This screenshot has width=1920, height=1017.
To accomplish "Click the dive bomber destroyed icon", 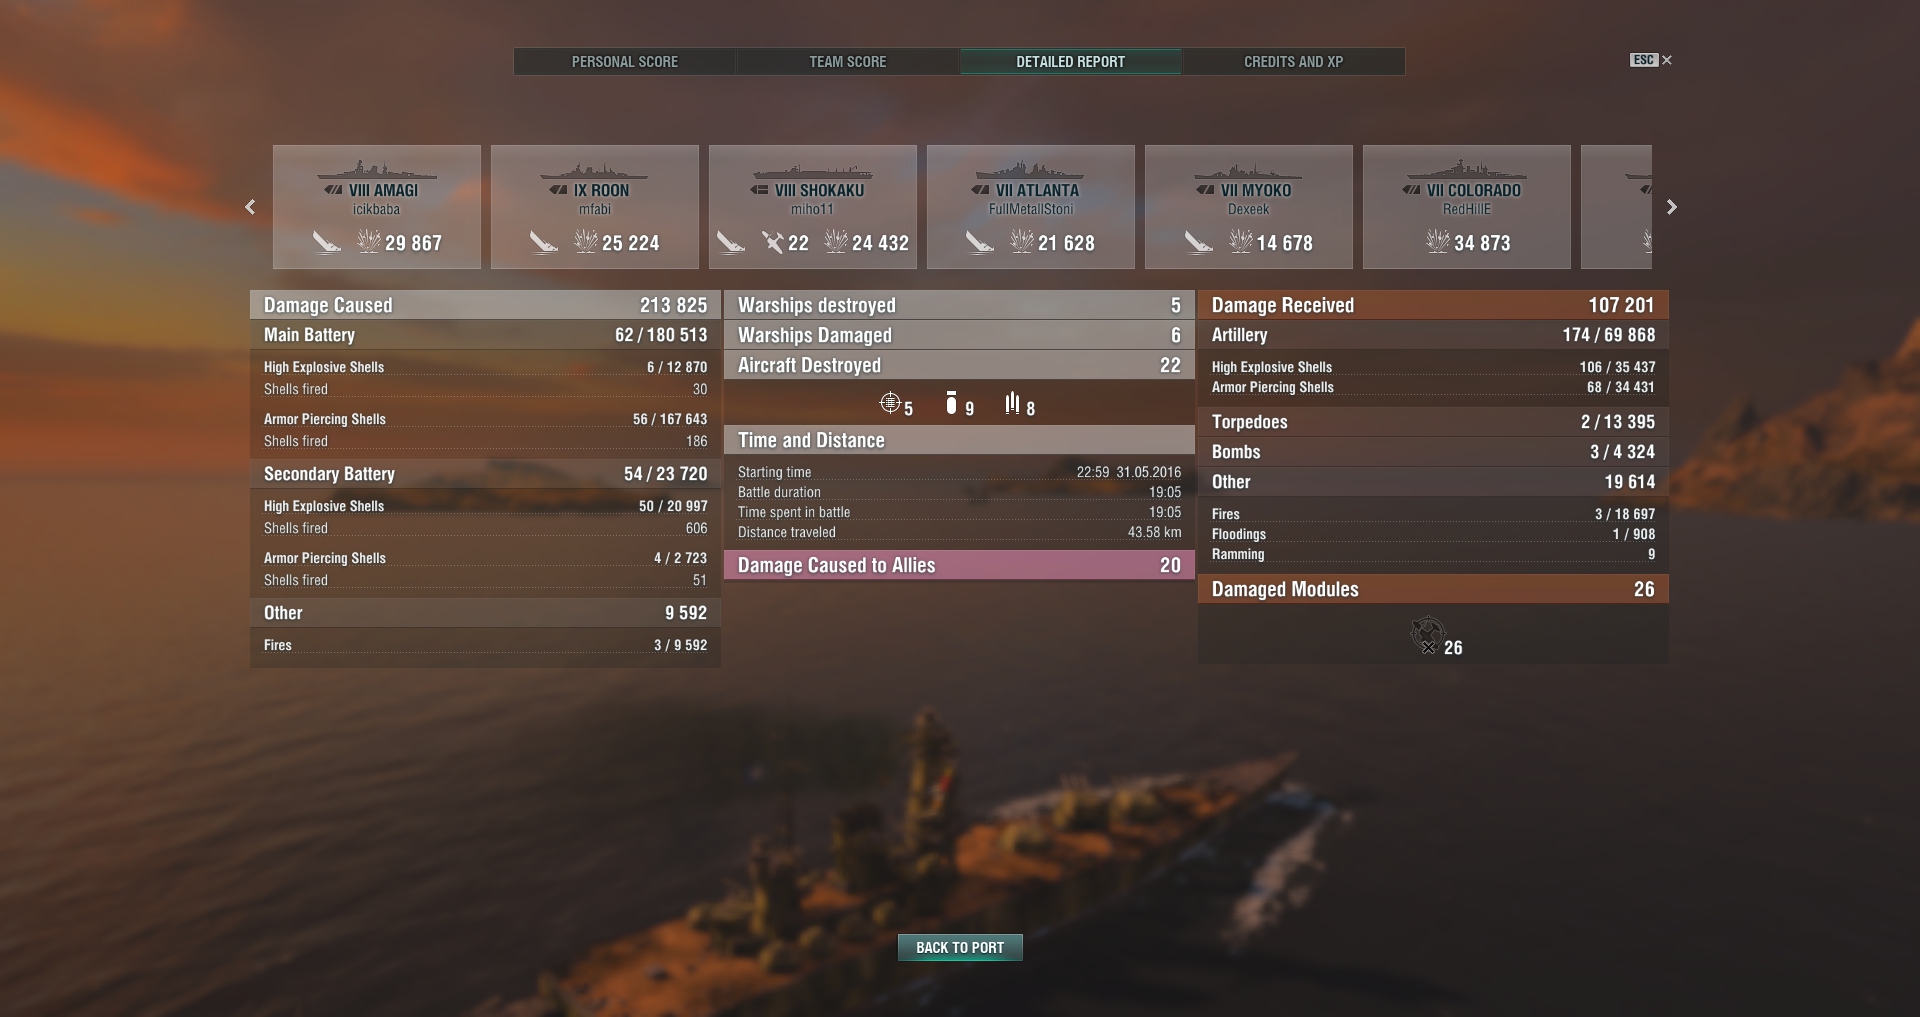I will (x=1012, y=403).
